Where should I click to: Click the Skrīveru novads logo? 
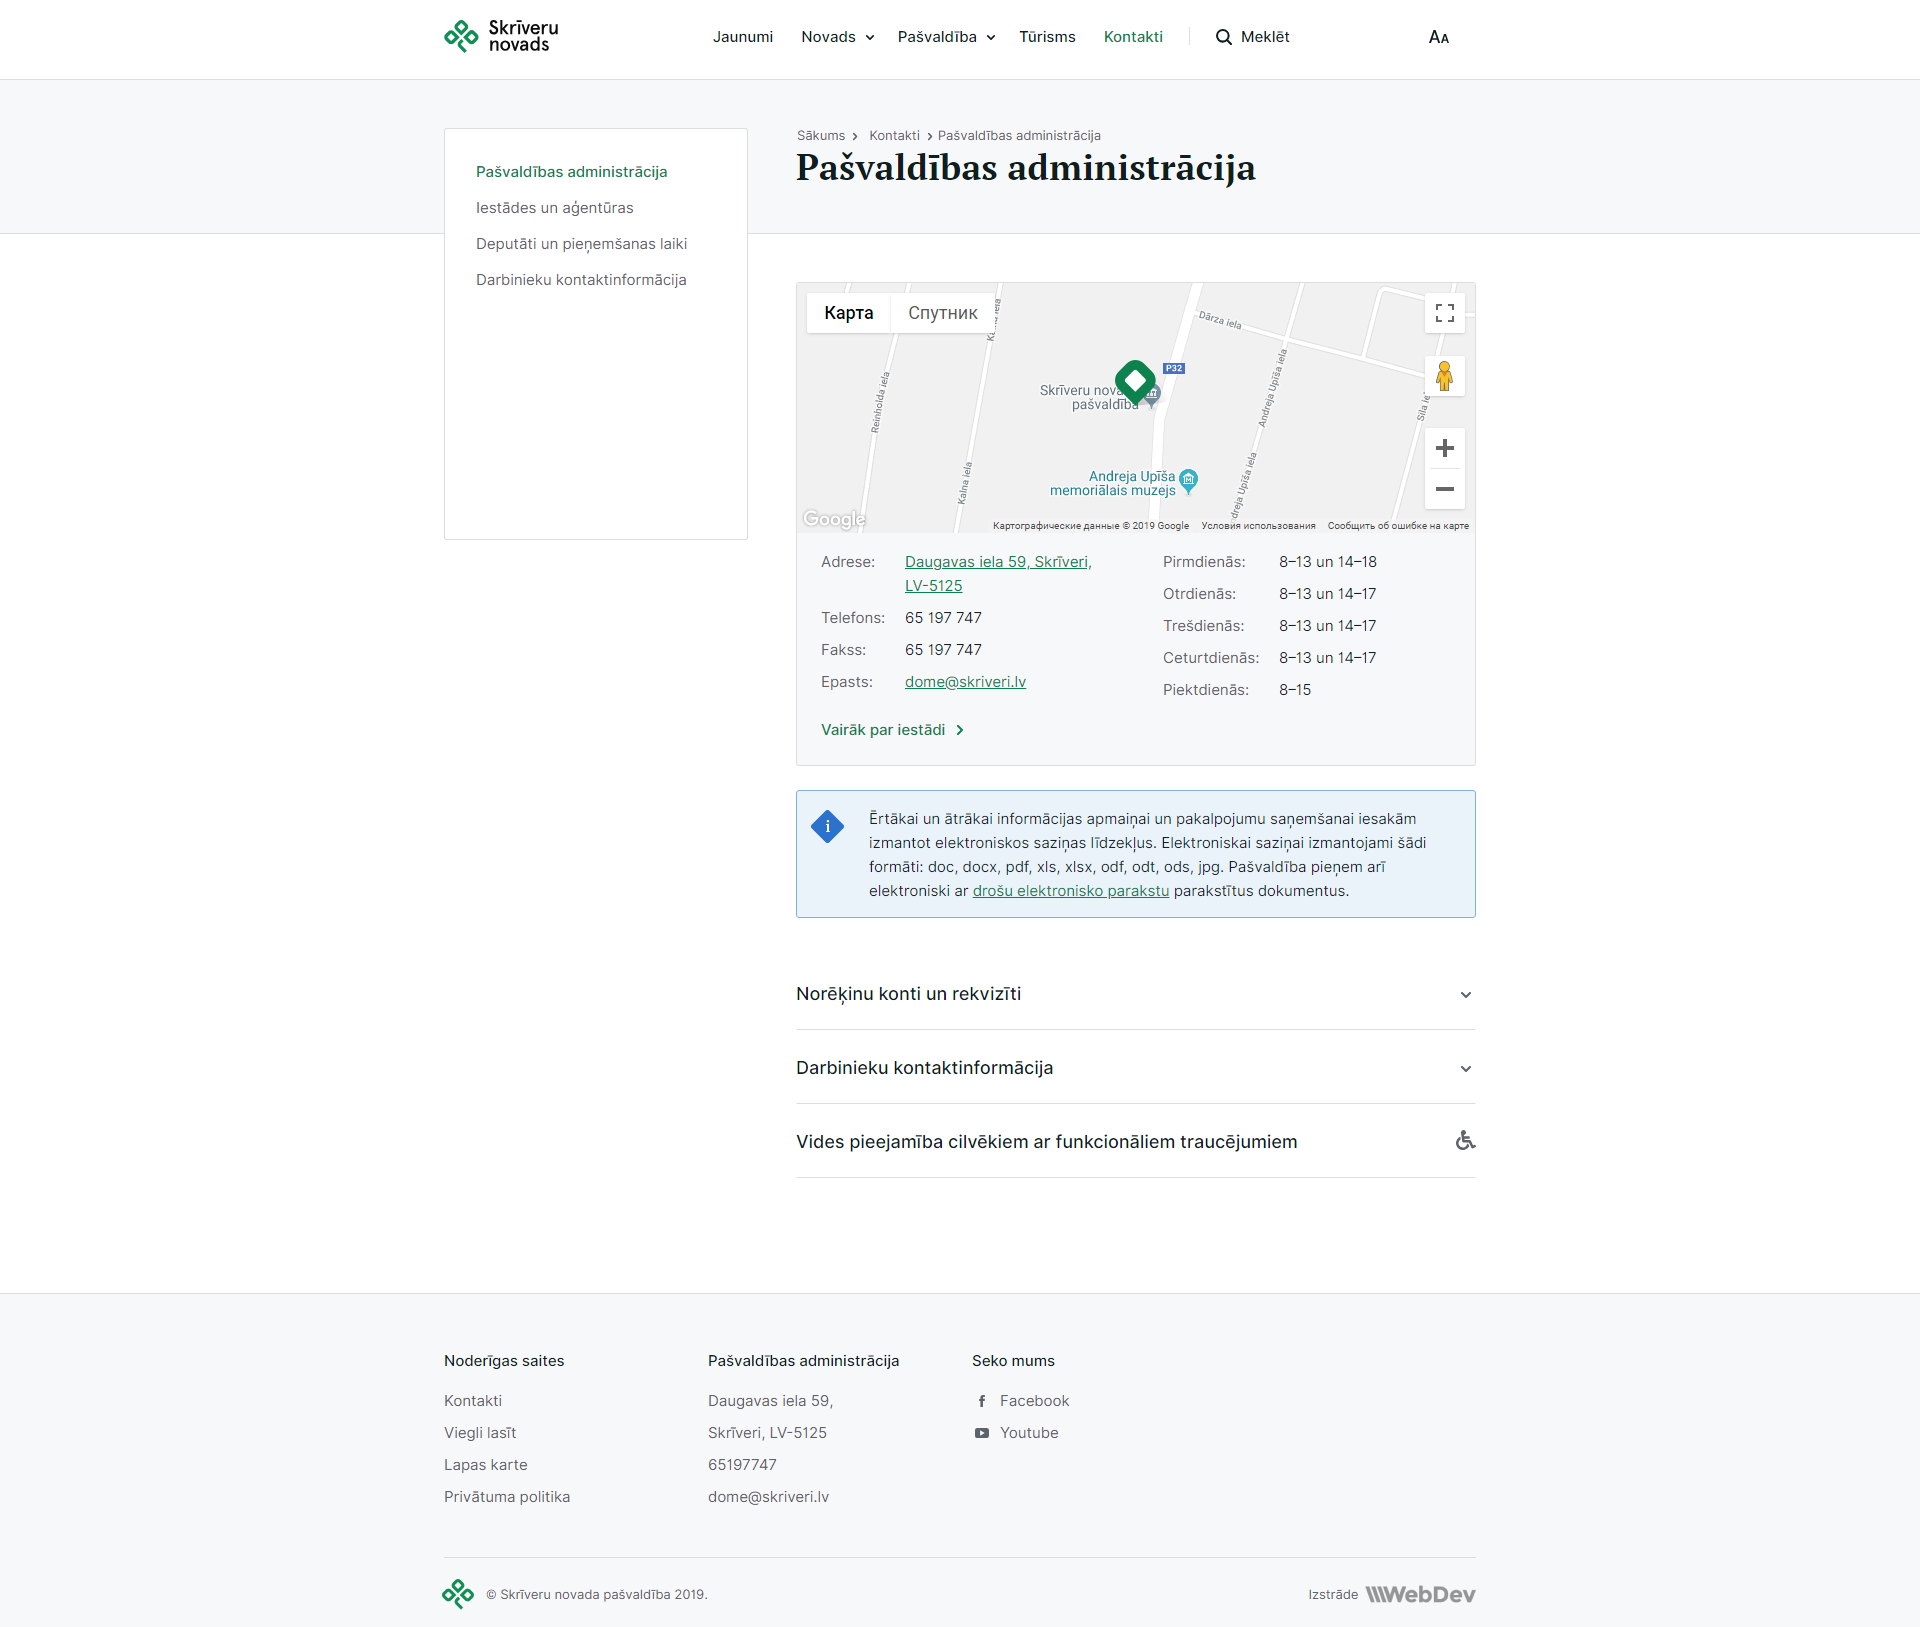click(x=501, y=37)
